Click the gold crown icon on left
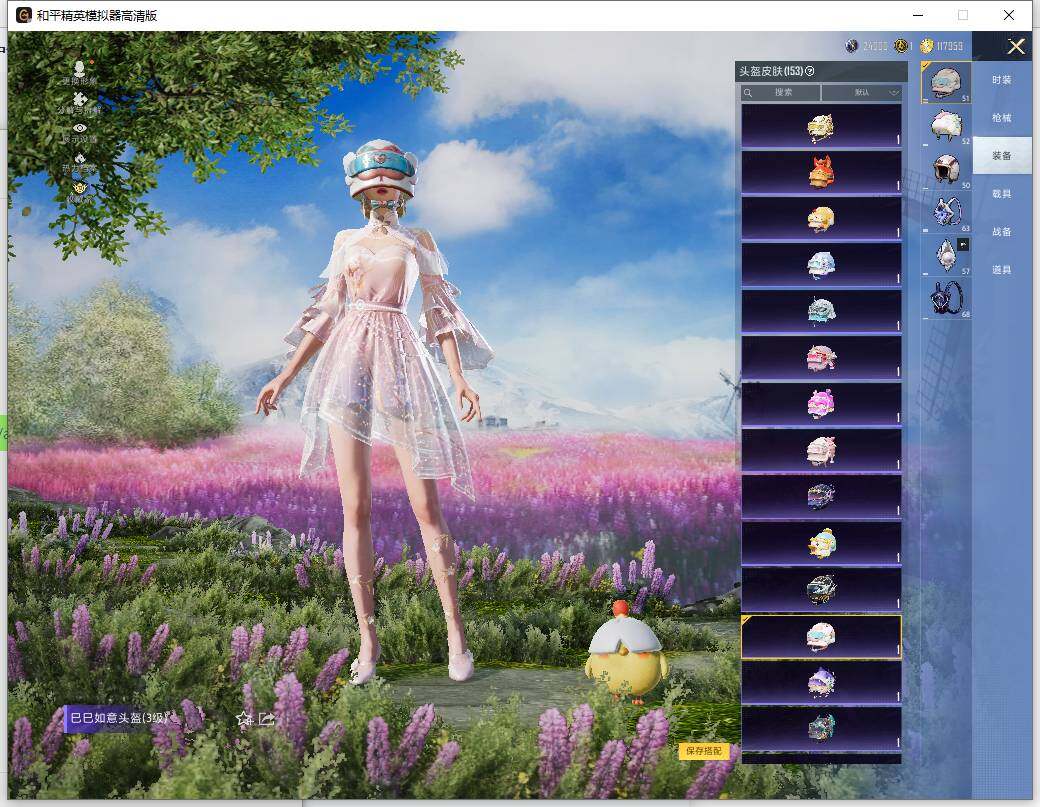Image resolution: width=1040 pixels, height=807 pixels. pos(80,187)
